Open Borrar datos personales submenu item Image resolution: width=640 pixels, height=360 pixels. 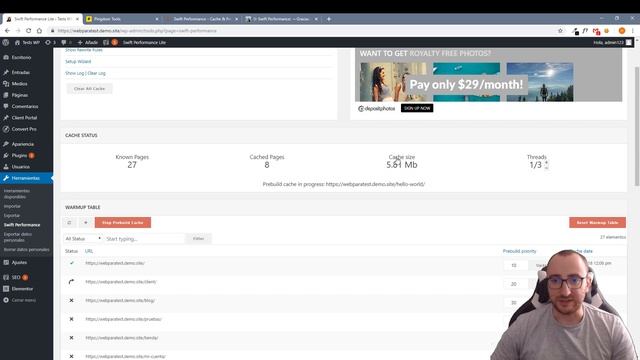click(x=27, y=249)
